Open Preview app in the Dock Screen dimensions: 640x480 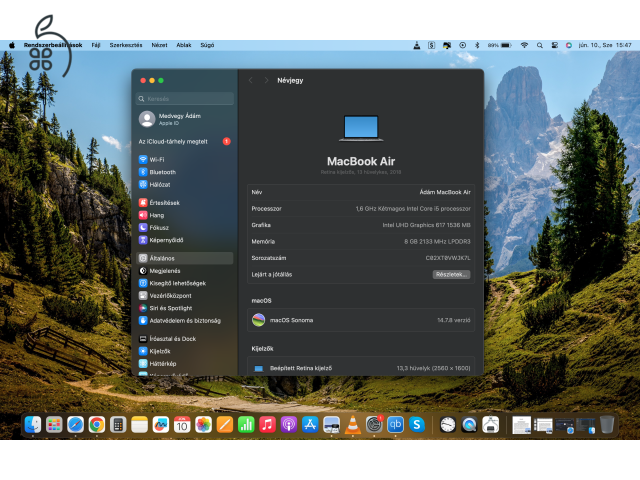tap(331, 425)
